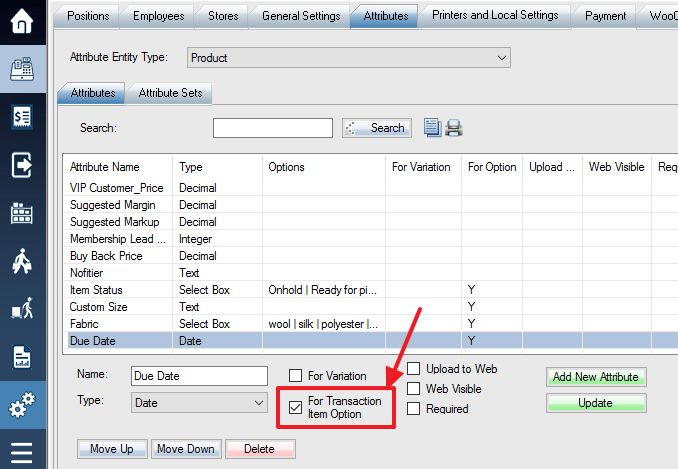Open the customer with bags icon
The height and width of the screenshot is (469, 678).
click(x=22, y=261)
